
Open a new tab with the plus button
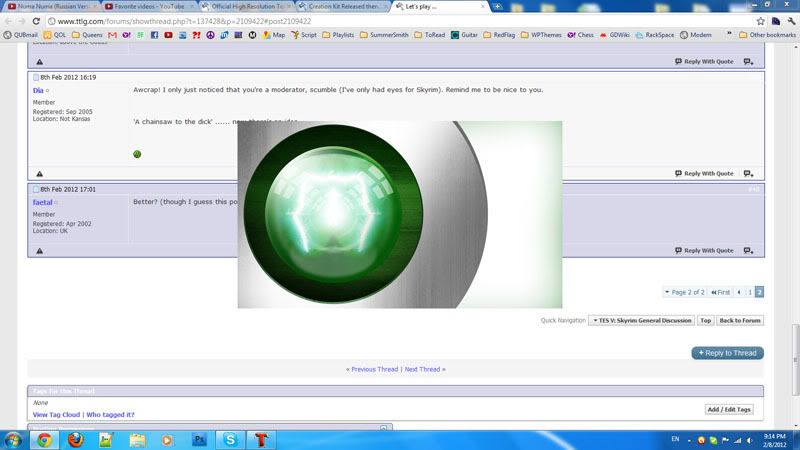497,6
